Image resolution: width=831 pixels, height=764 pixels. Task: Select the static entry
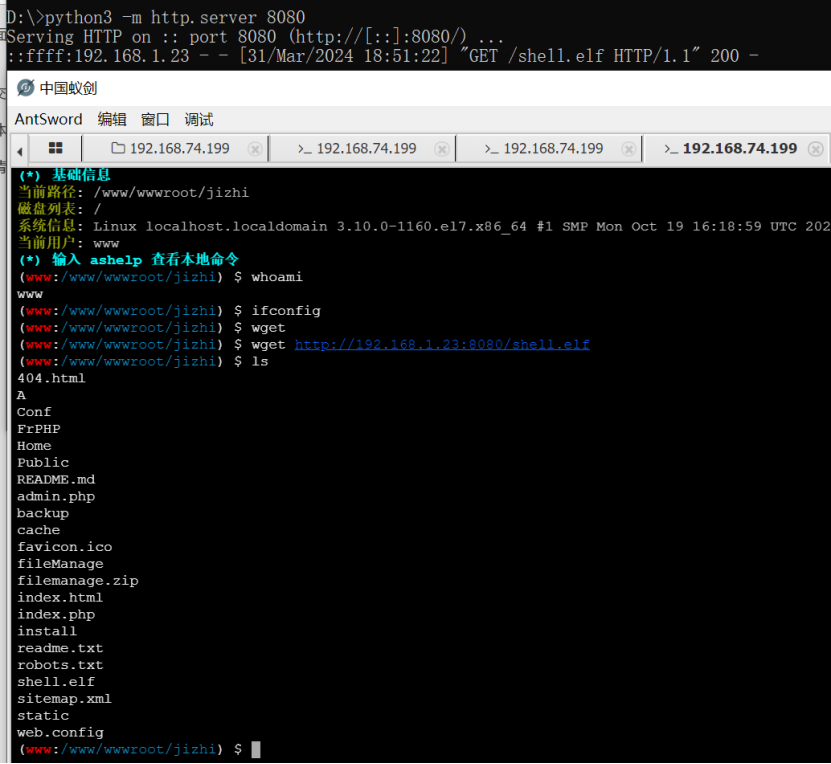tap(43, 716)
